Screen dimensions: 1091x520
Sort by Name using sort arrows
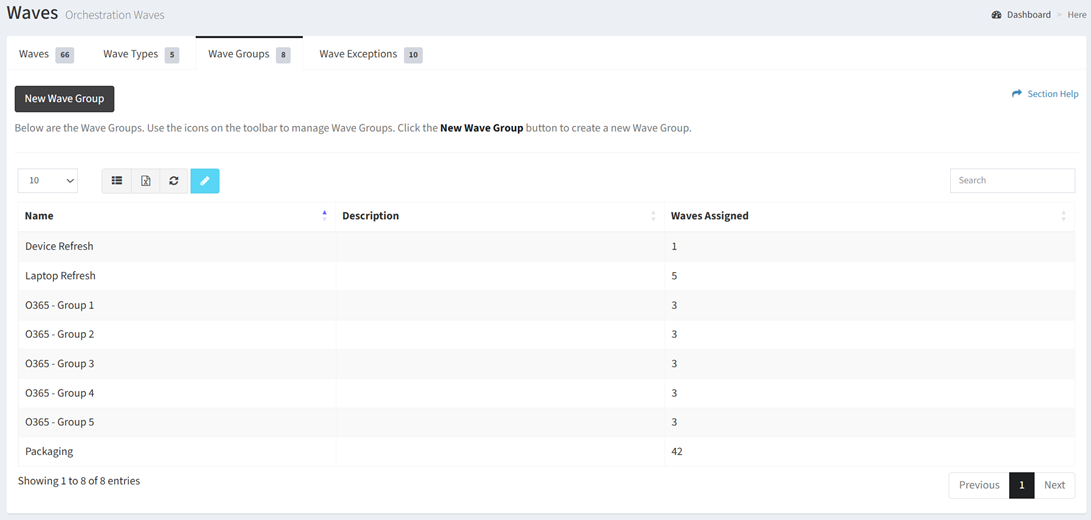tap(324, 216)
